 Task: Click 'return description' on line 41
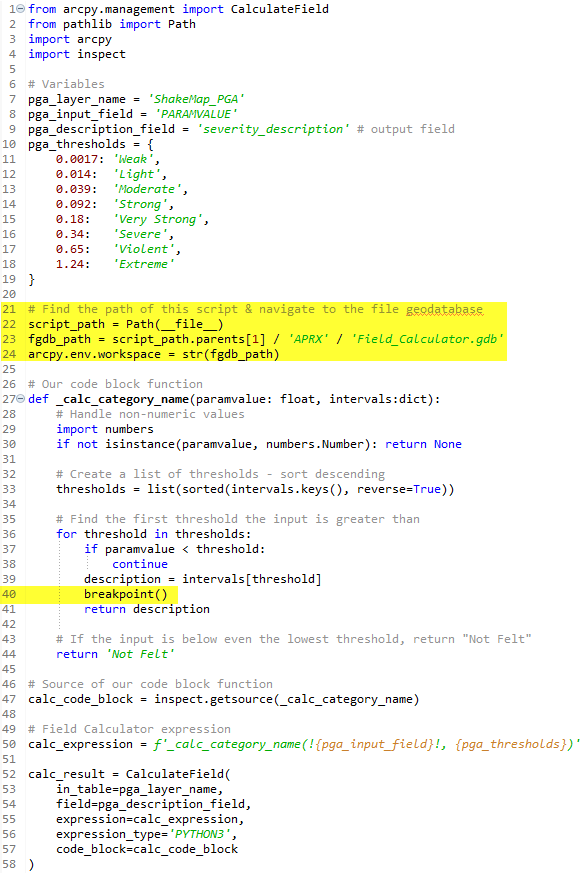click(147, 610)
